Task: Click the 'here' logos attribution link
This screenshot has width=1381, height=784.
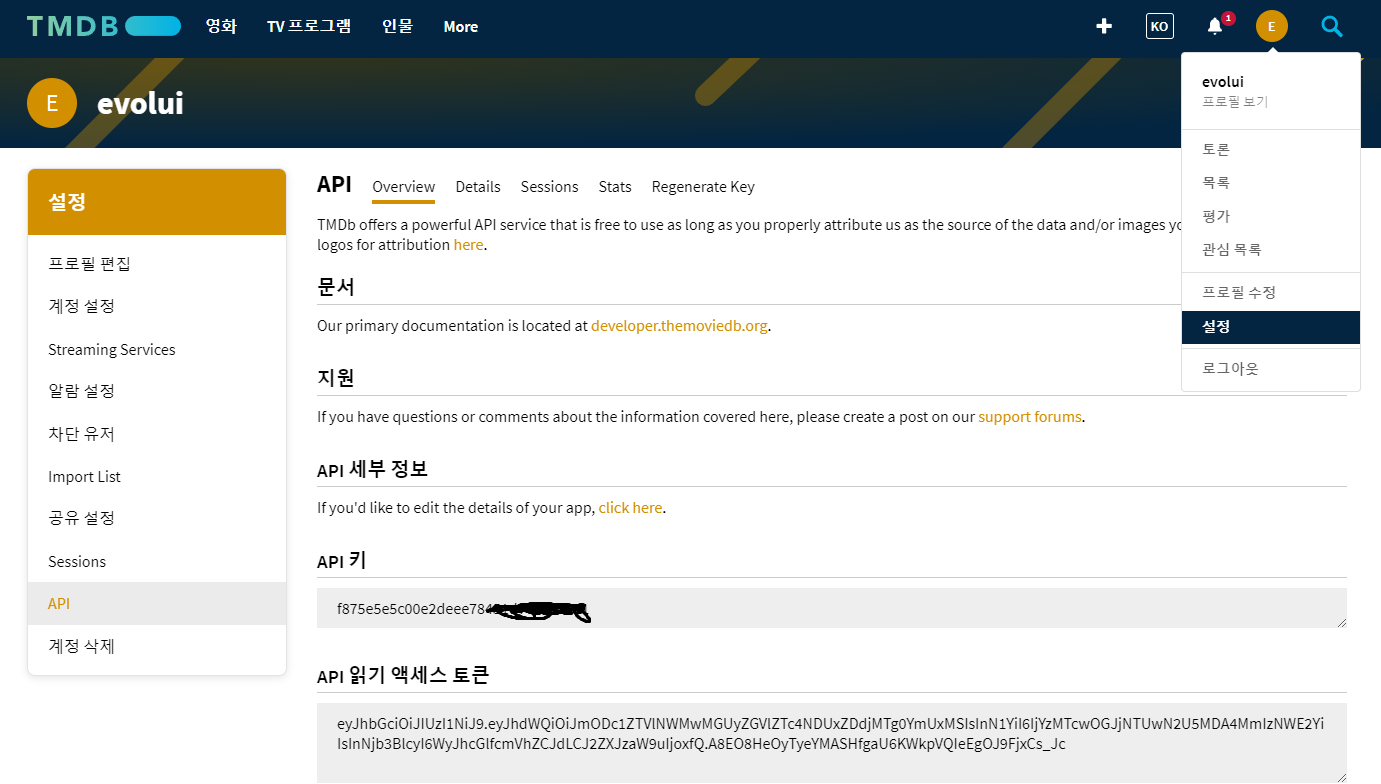Action: pyautogui.click(x=468, y=245)
